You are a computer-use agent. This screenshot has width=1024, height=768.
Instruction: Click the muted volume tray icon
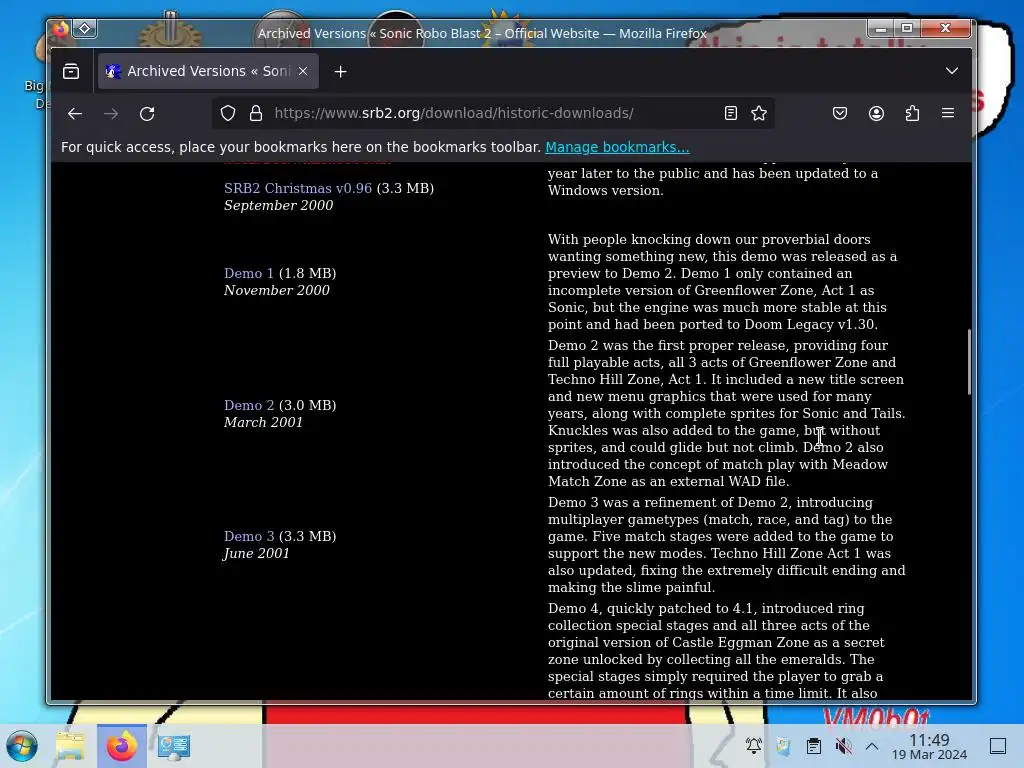(x=843, y=746)
